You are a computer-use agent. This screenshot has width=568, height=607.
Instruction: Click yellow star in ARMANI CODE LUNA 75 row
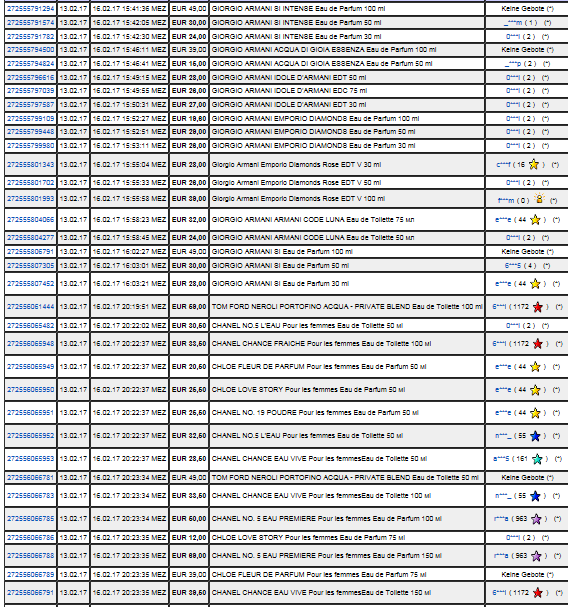click(x=535, y=219)
